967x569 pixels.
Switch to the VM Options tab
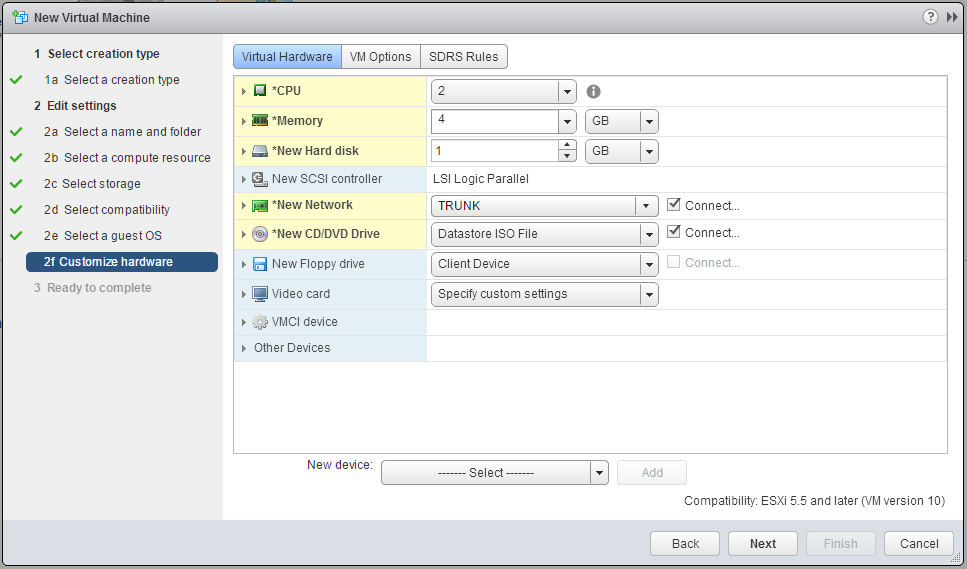point(380,57)
